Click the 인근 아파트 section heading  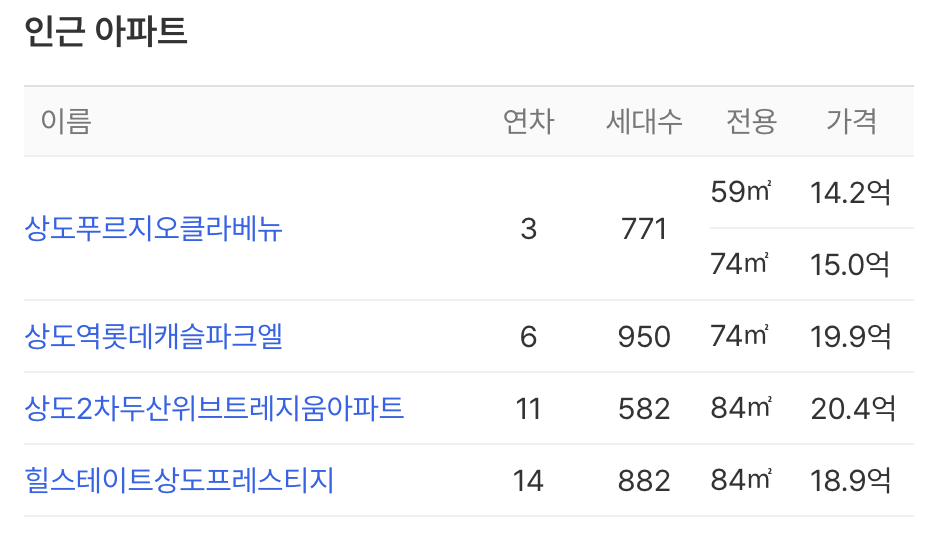pos(106,31)
